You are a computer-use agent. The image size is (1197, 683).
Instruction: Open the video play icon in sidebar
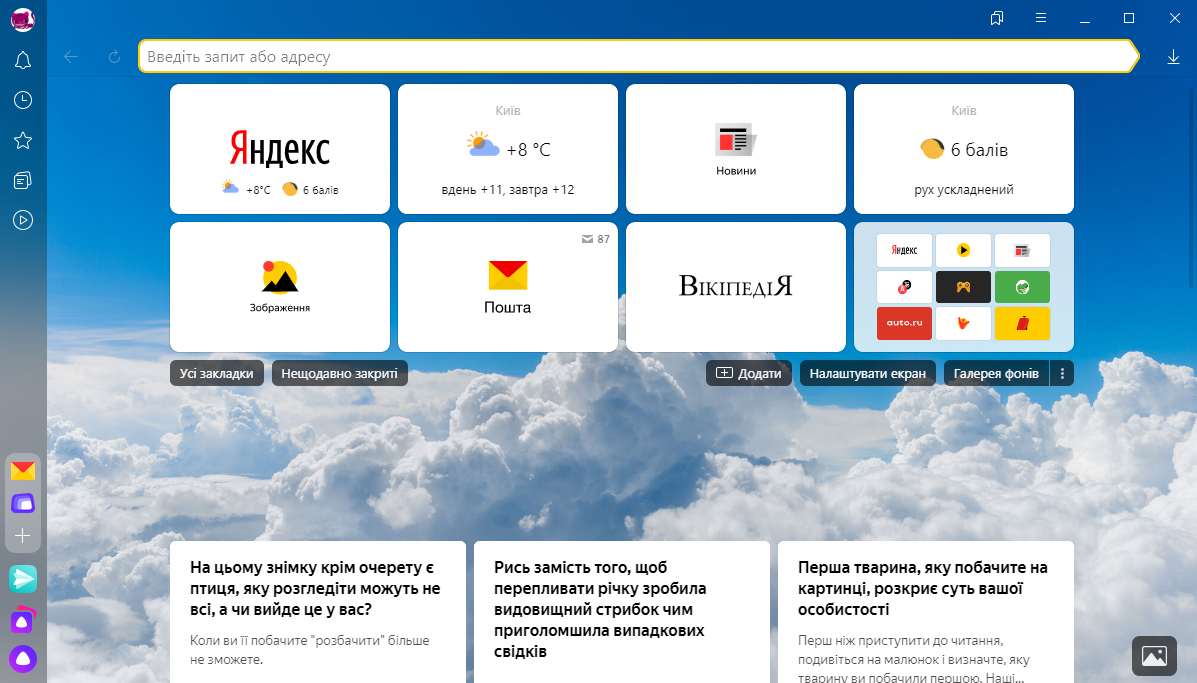pos(23,221)
